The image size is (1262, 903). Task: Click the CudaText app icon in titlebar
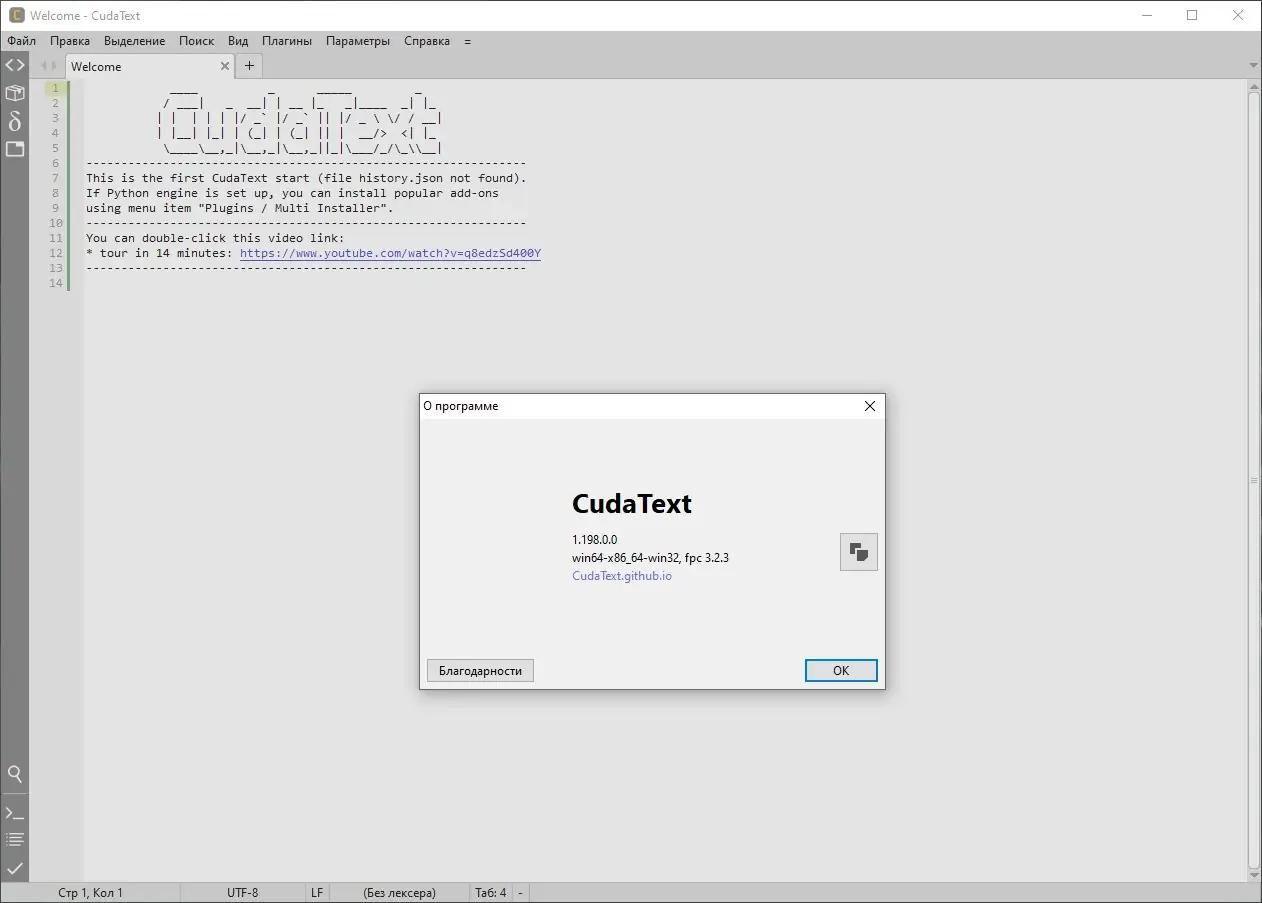click(x=16, y=15)
